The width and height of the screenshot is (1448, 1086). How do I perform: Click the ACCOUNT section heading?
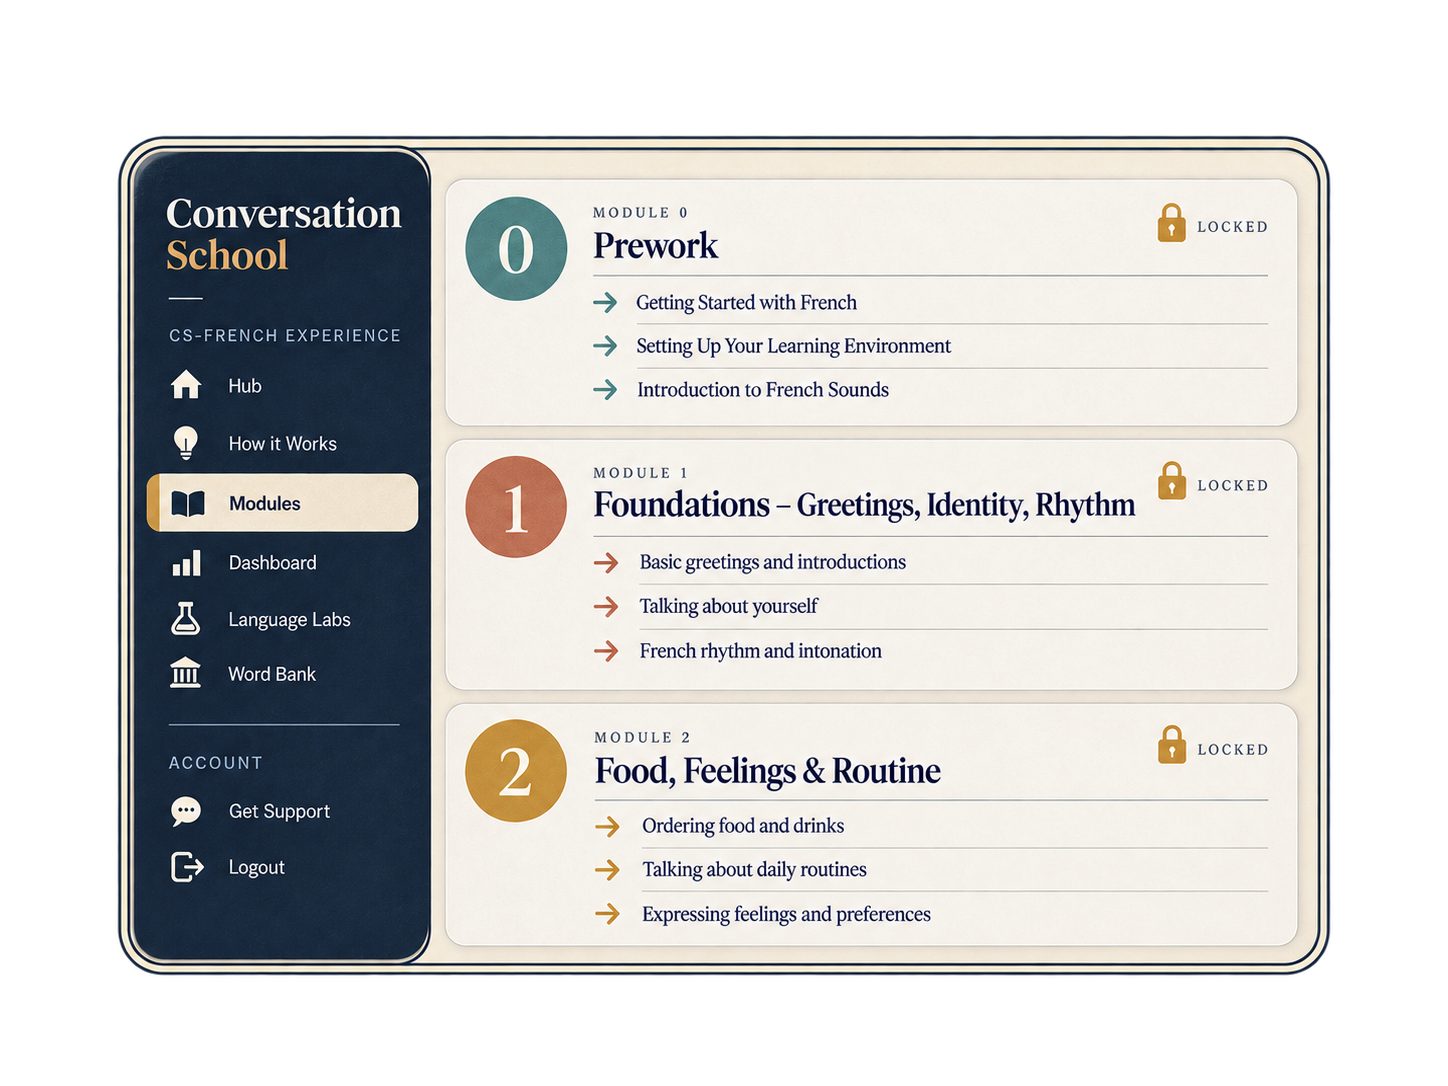216,763
